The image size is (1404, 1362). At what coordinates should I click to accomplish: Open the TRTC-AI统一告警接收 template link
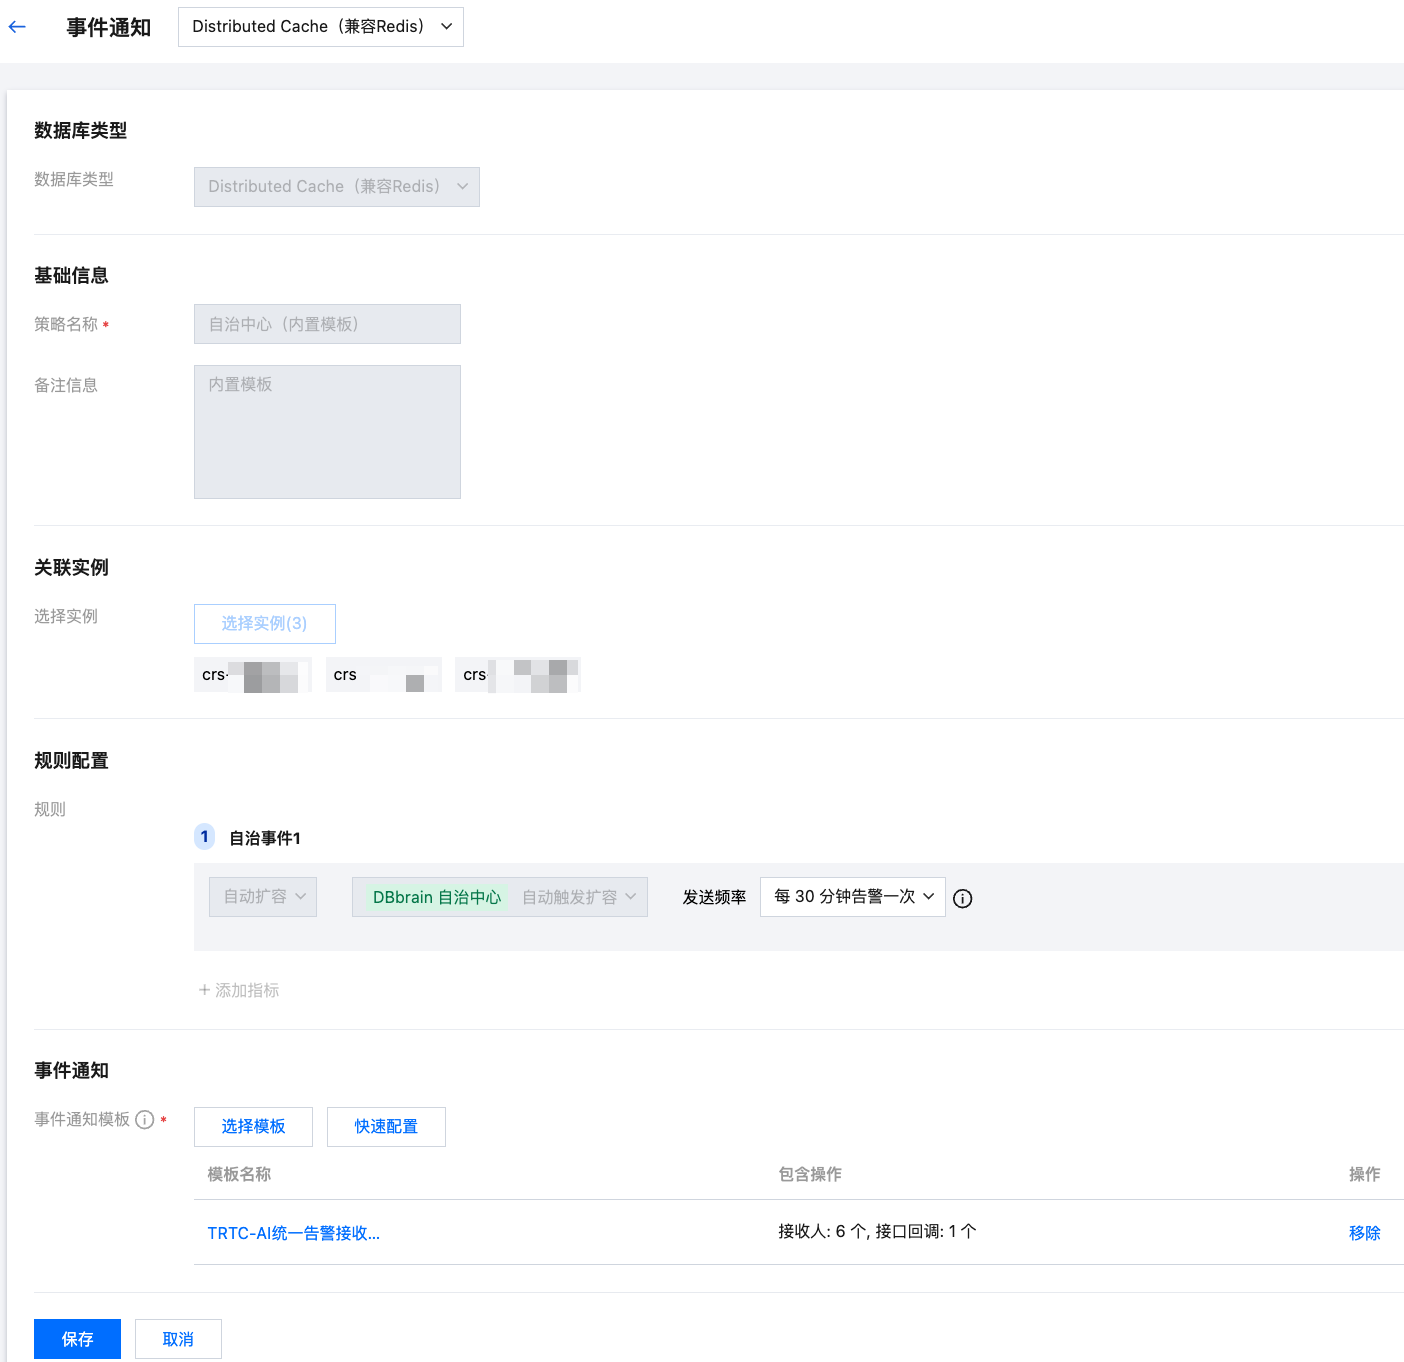coord(293,1233)
